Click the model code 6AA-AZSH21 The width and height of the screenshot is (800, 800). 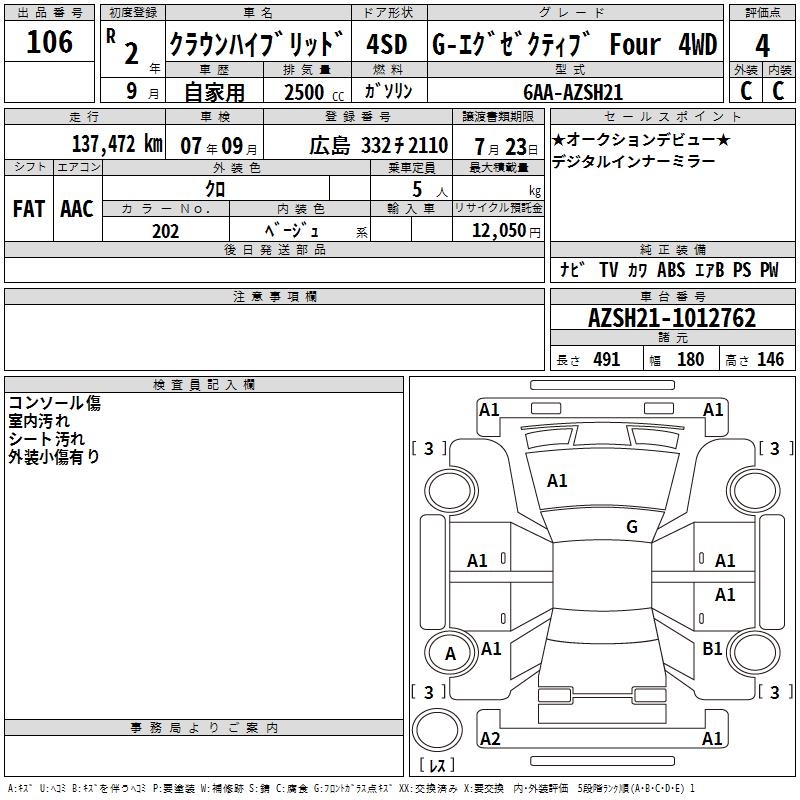[x=573, y=91]
